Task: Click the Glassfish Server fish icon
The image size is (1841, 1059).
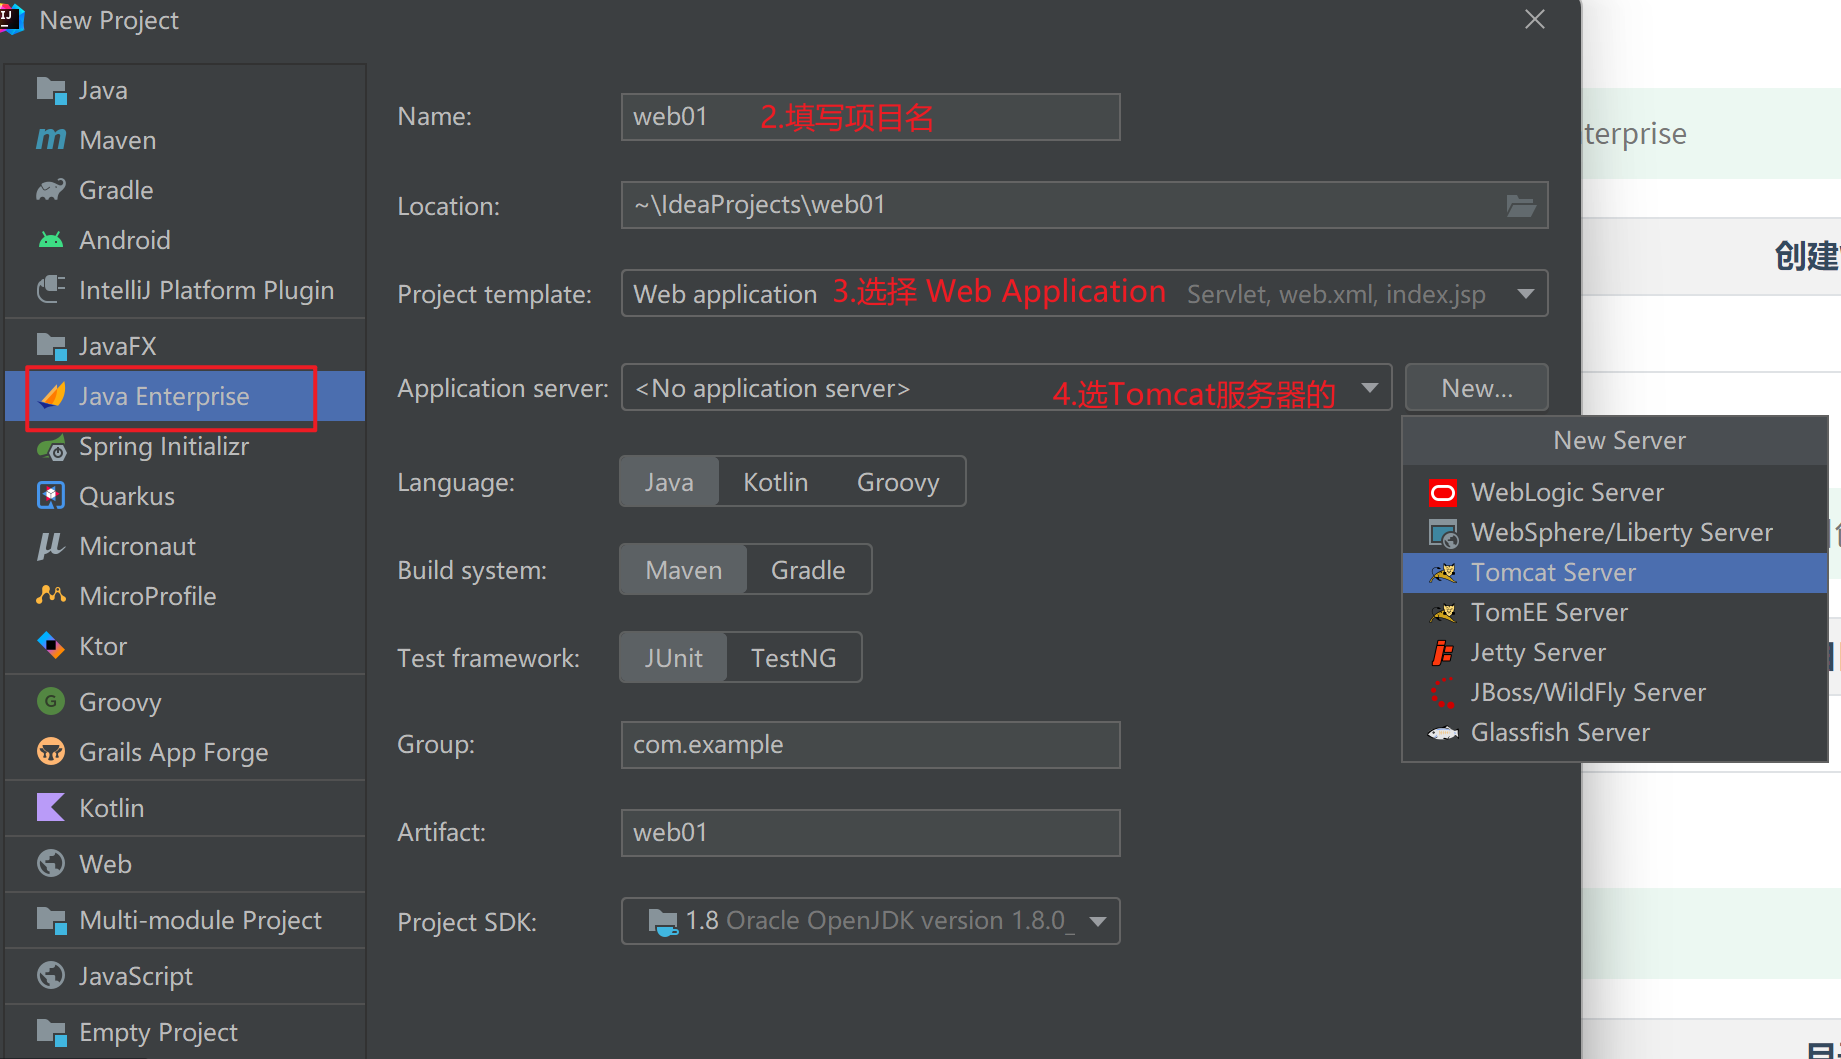Action: pyautogui.click(x=1443, y=733)
